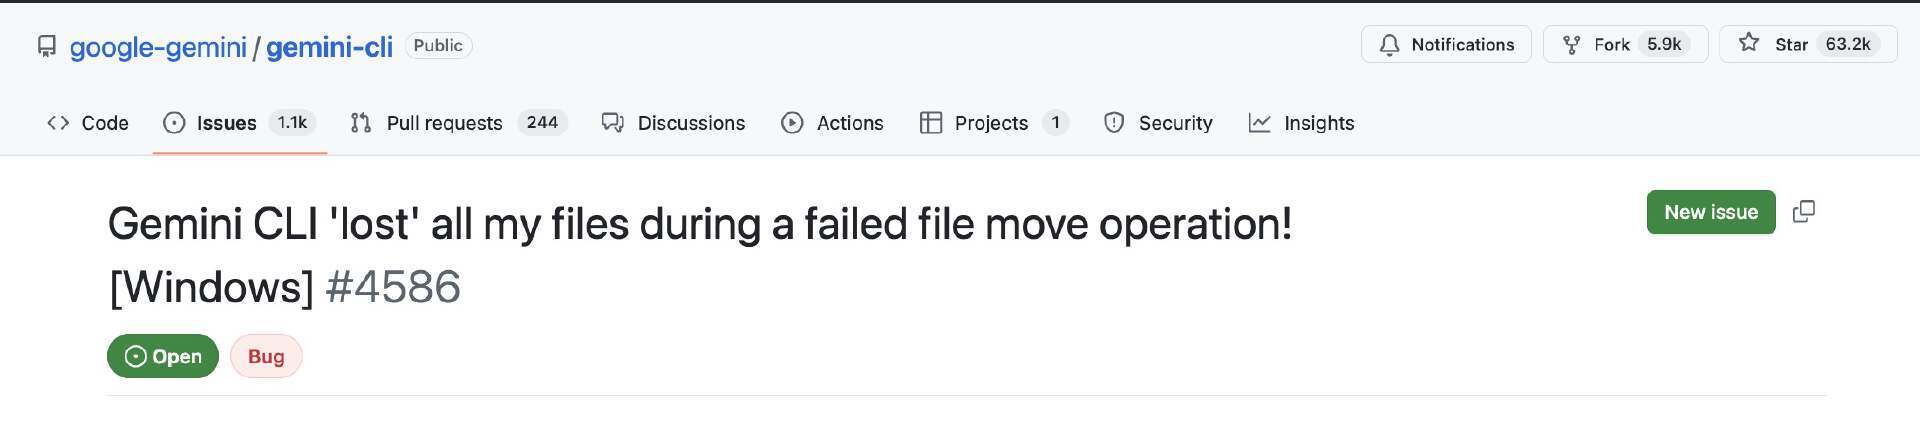Image resolution: width=1920 pixels, height=427 pixels.
Task: Open the gemini-cli repository link
Action: (329, 47)
